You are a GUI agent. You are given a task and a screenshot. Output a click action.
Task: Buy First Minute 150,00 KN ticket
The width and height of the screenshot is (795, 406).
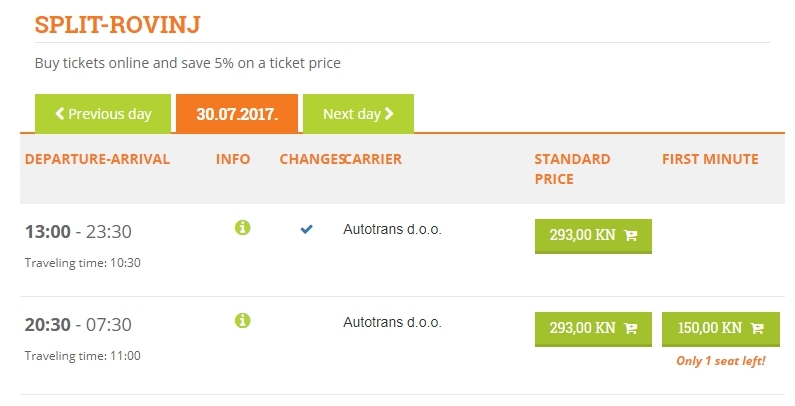coord(720,329)
